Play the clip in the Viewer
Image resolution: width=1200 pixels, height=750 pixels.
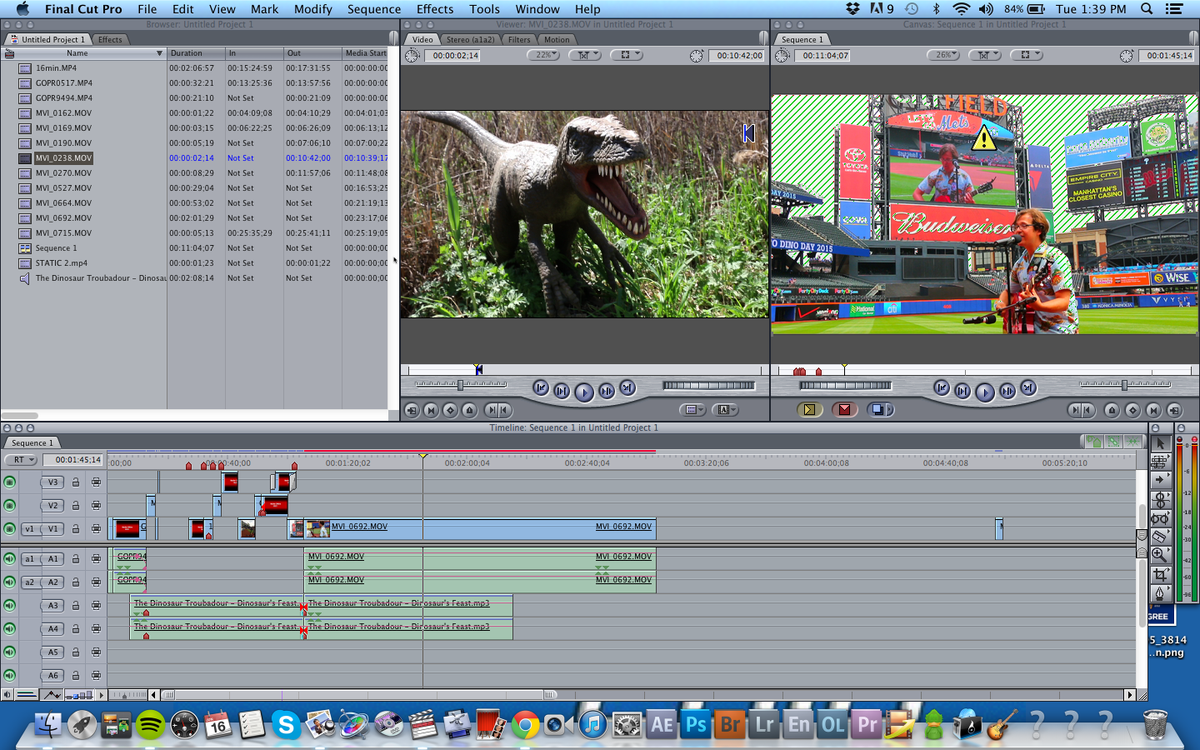[584, 391]
